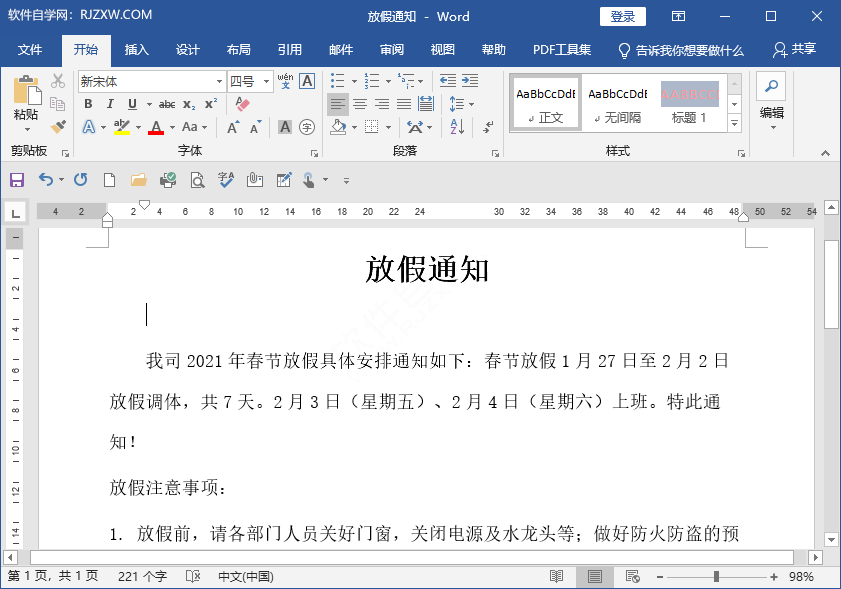Image resolution: width=841 pixels, height=589 pixels.
Task: Toggle bold formatting in the Font group
Action: (x=88, y=104)
